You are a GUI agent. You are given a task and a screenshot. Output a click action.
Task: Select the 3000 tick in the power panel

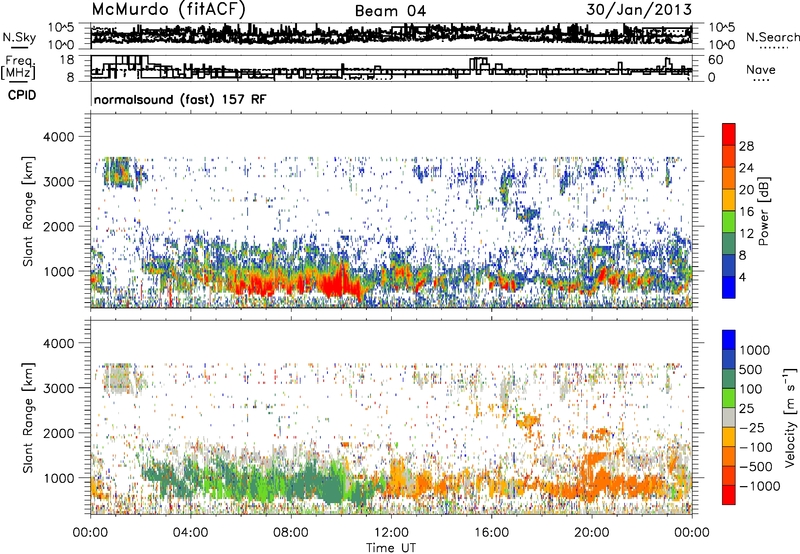[x=61, y=182]
